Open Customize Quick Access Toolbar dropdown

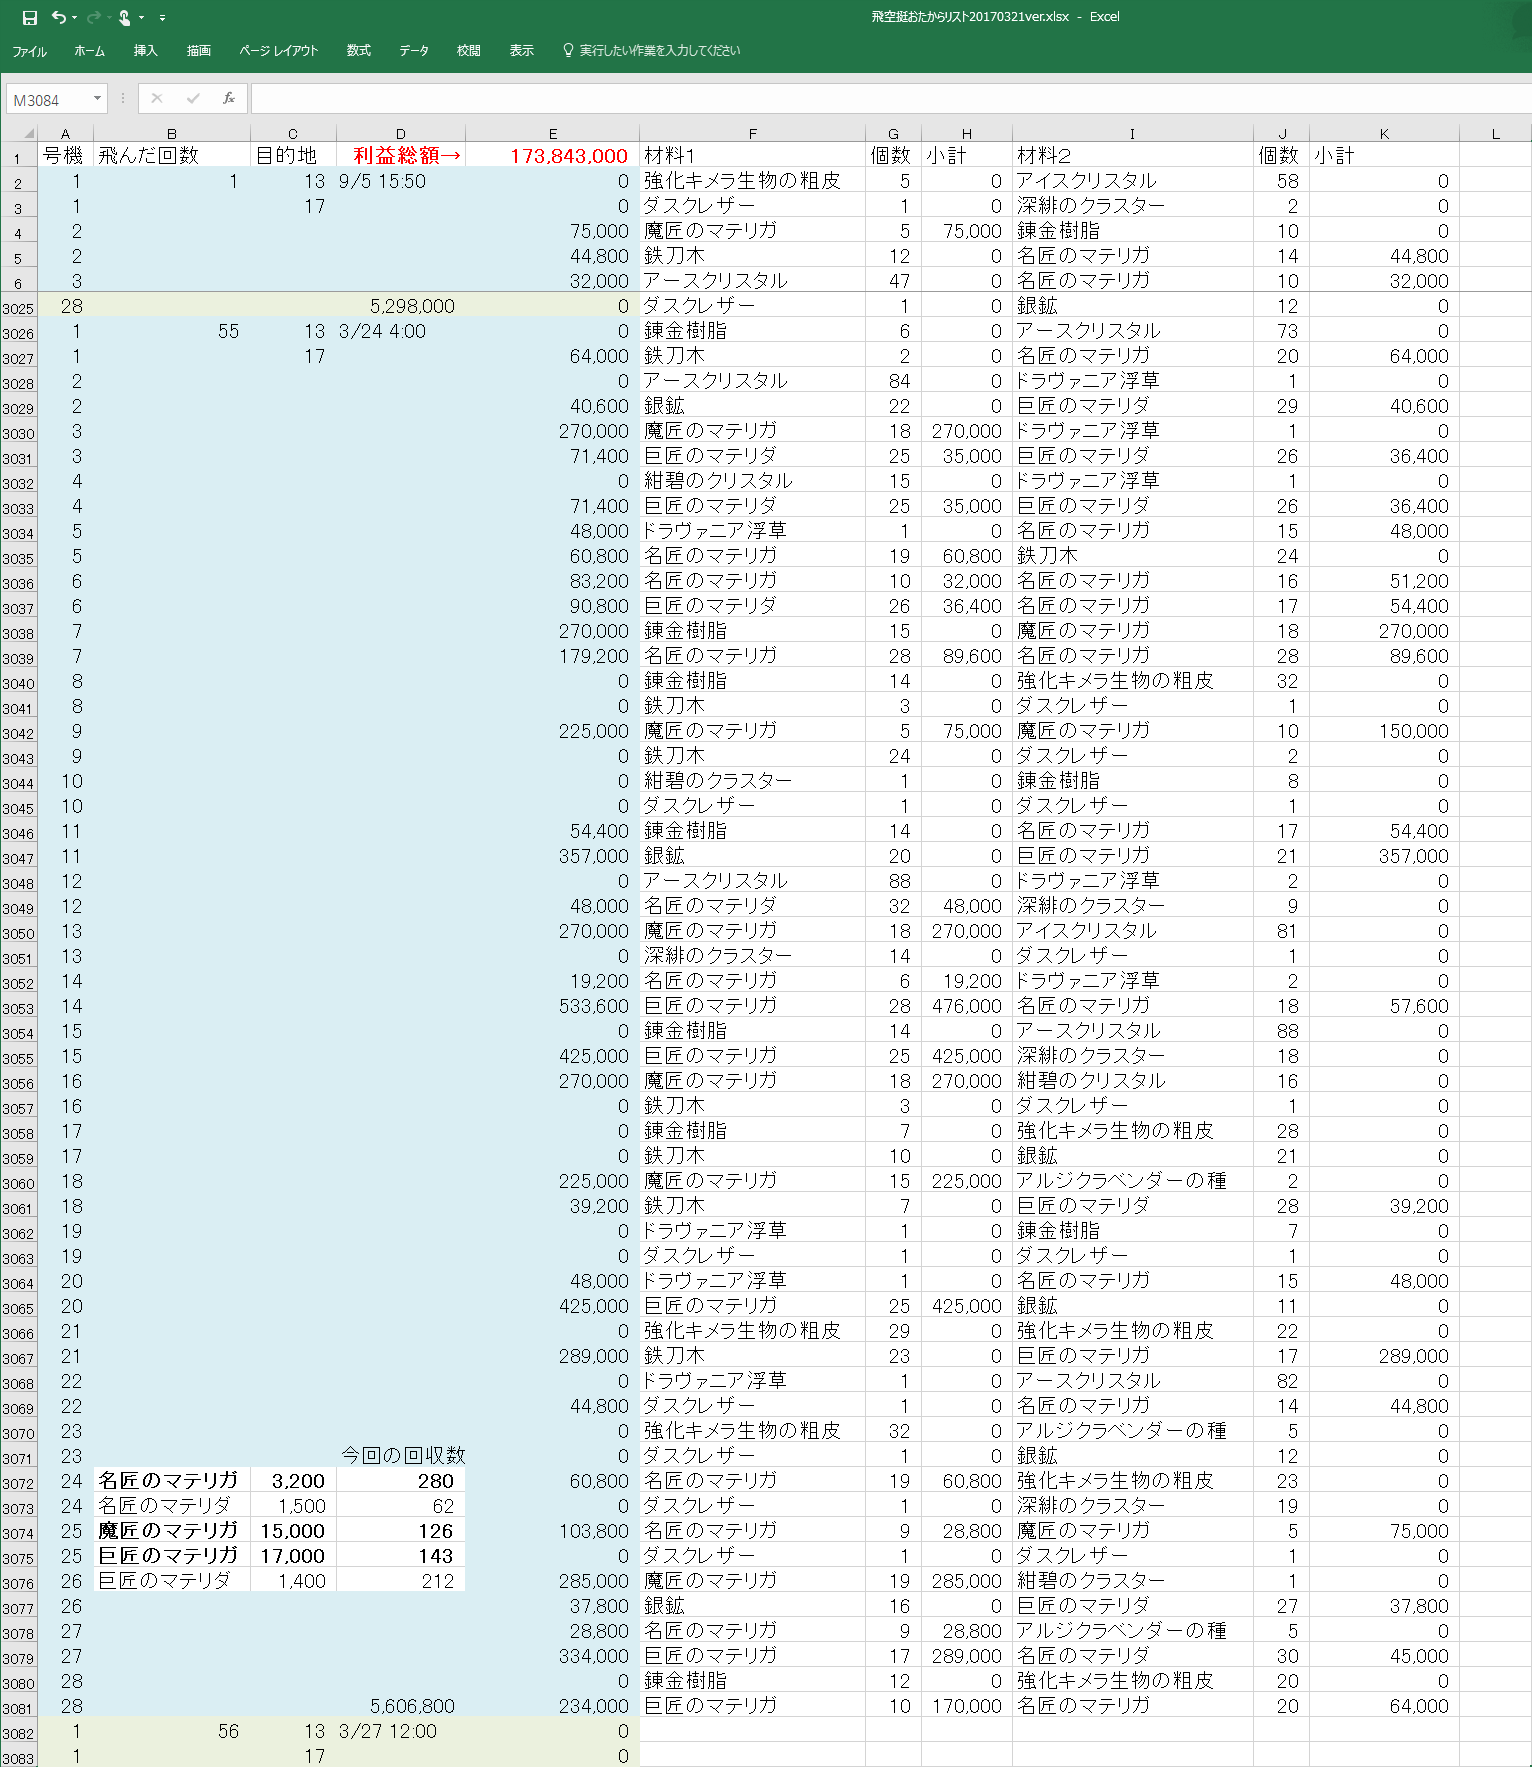(x=162, y=17)
